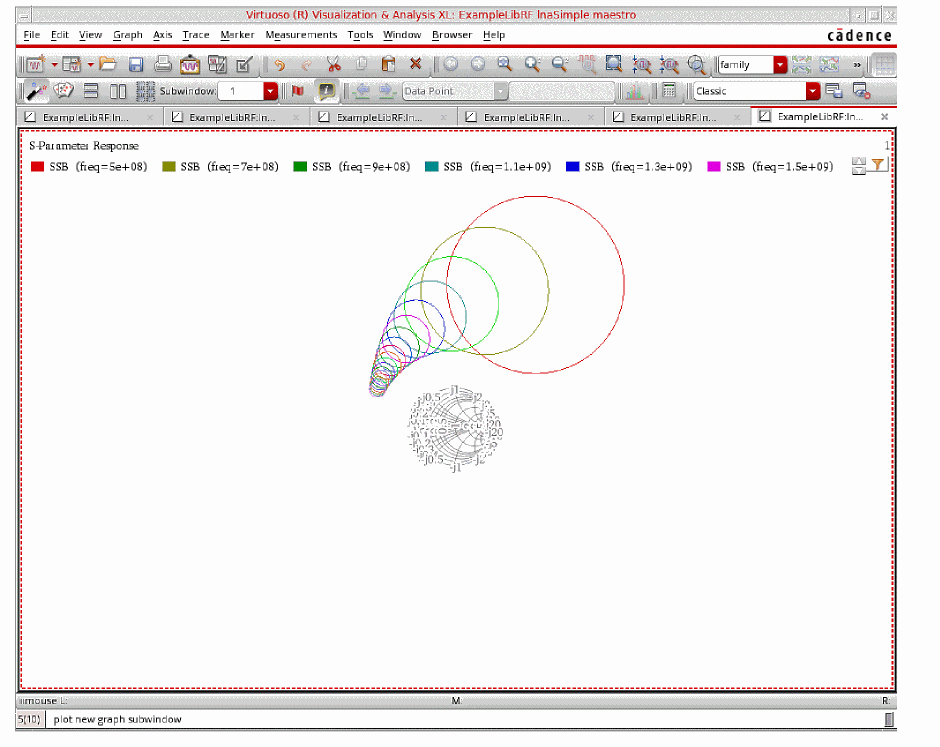Toggle the legend filter funnel icon
The height and width of the screenshot is (747, 940).
pyautogui.click(x=877, y=165)
